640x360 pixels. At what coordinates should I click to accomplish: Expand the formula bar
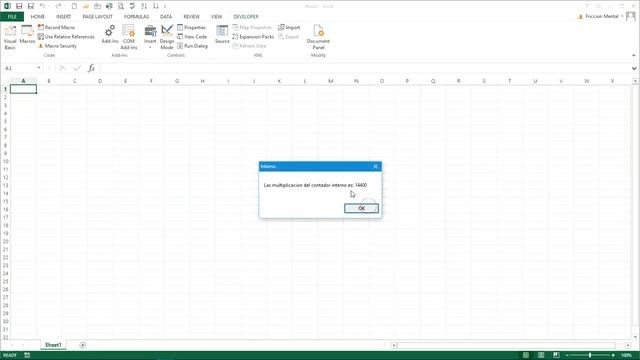(634, 68)
